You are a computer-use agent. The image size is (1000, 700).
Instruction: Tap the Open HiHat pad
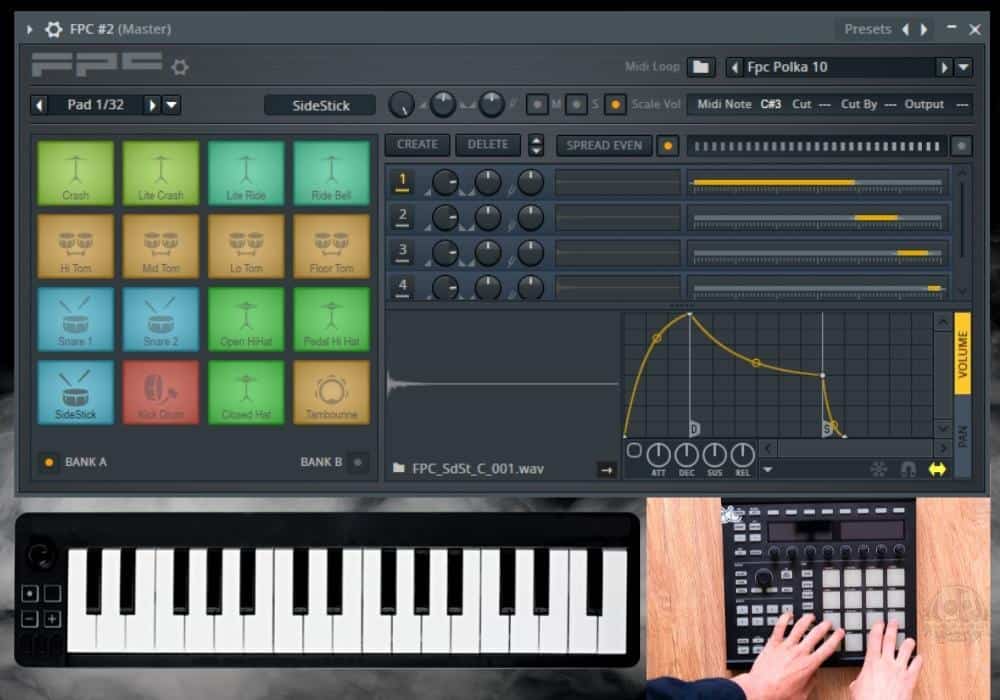[246, 319]
